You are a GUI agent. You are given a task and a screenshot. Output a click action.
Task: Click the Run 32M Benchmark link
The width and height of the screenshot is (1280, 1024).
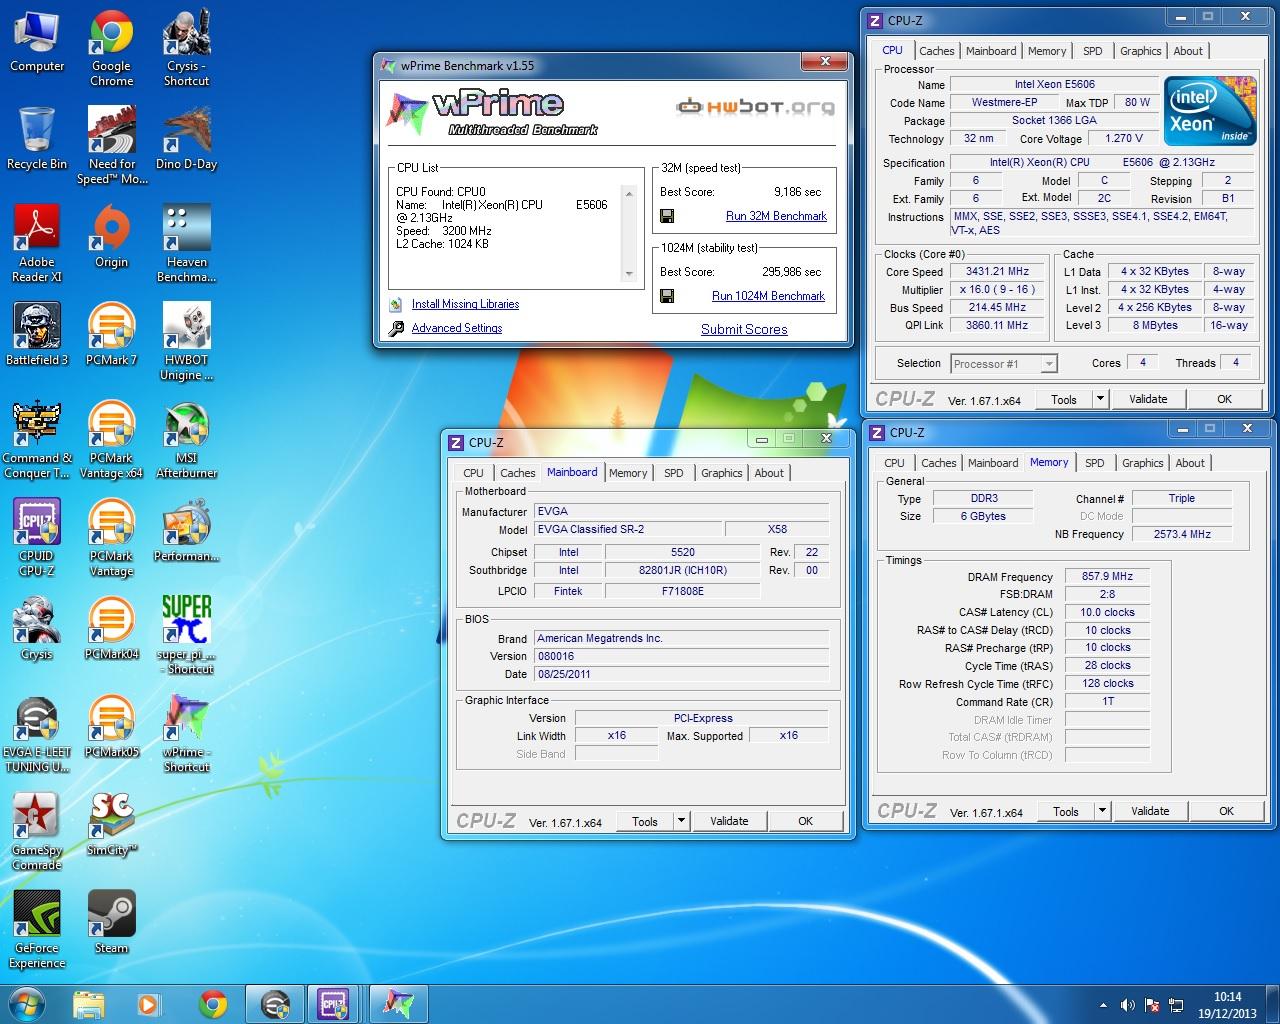[x=776, y=216]
